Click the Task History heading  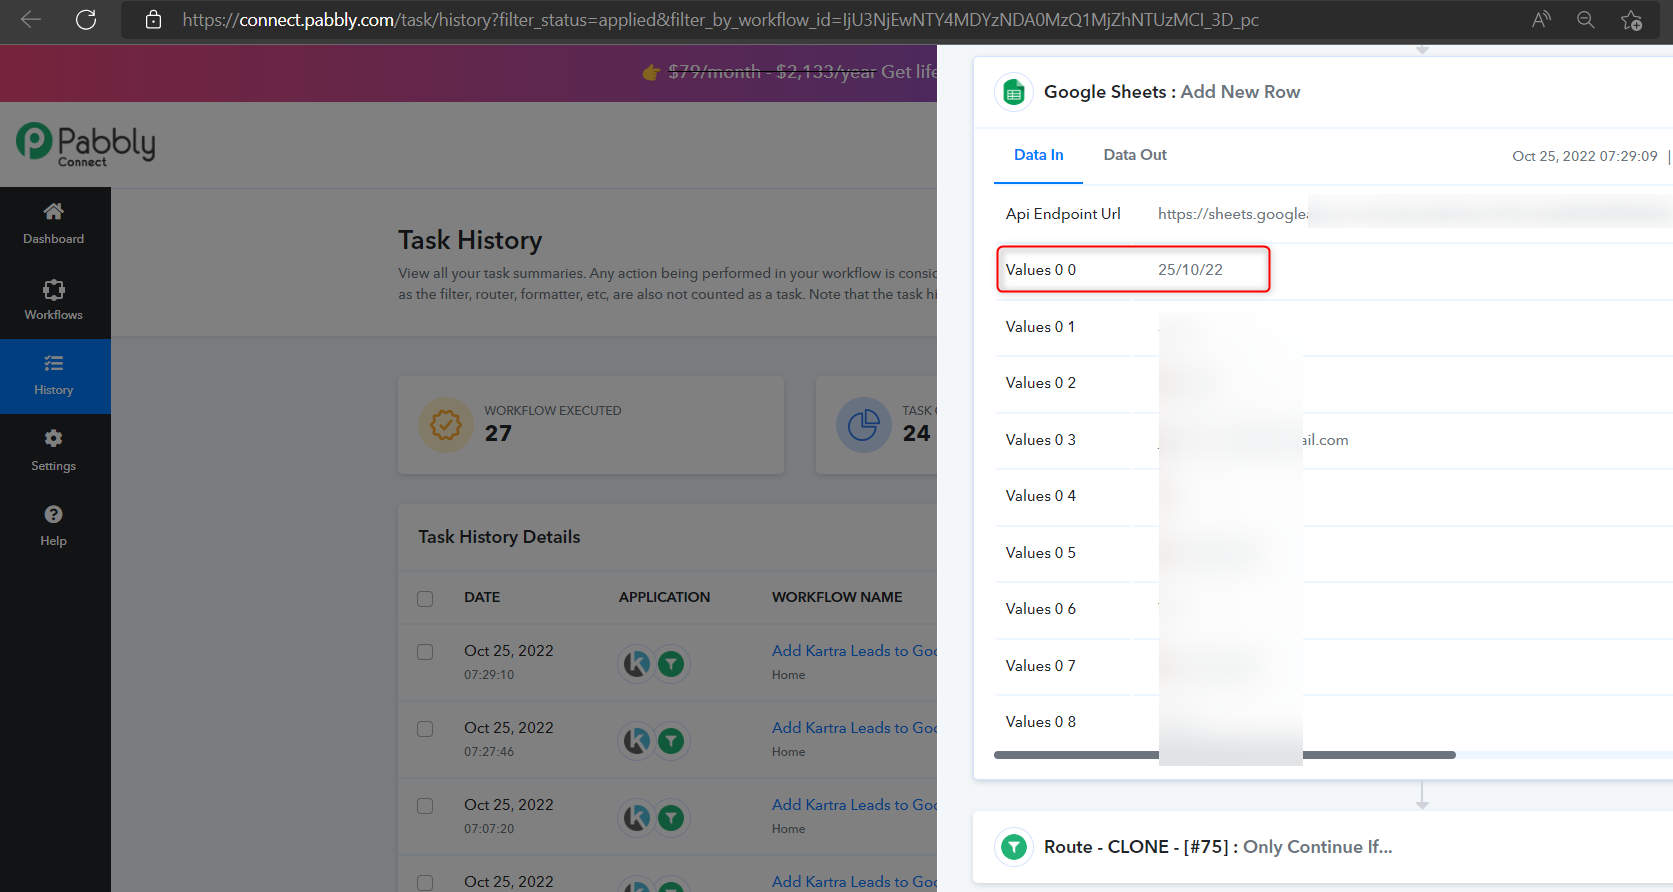[x=470, y=240]
